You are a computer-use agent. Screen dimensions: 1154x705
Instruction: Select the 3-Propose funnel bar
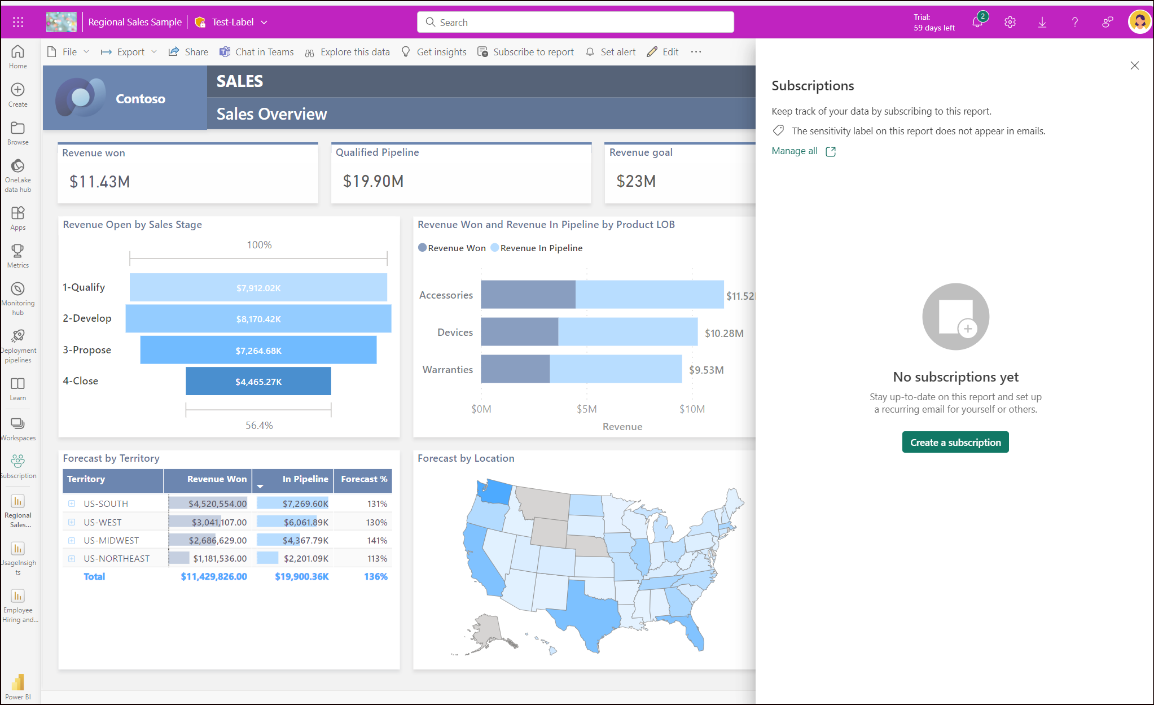258,350
